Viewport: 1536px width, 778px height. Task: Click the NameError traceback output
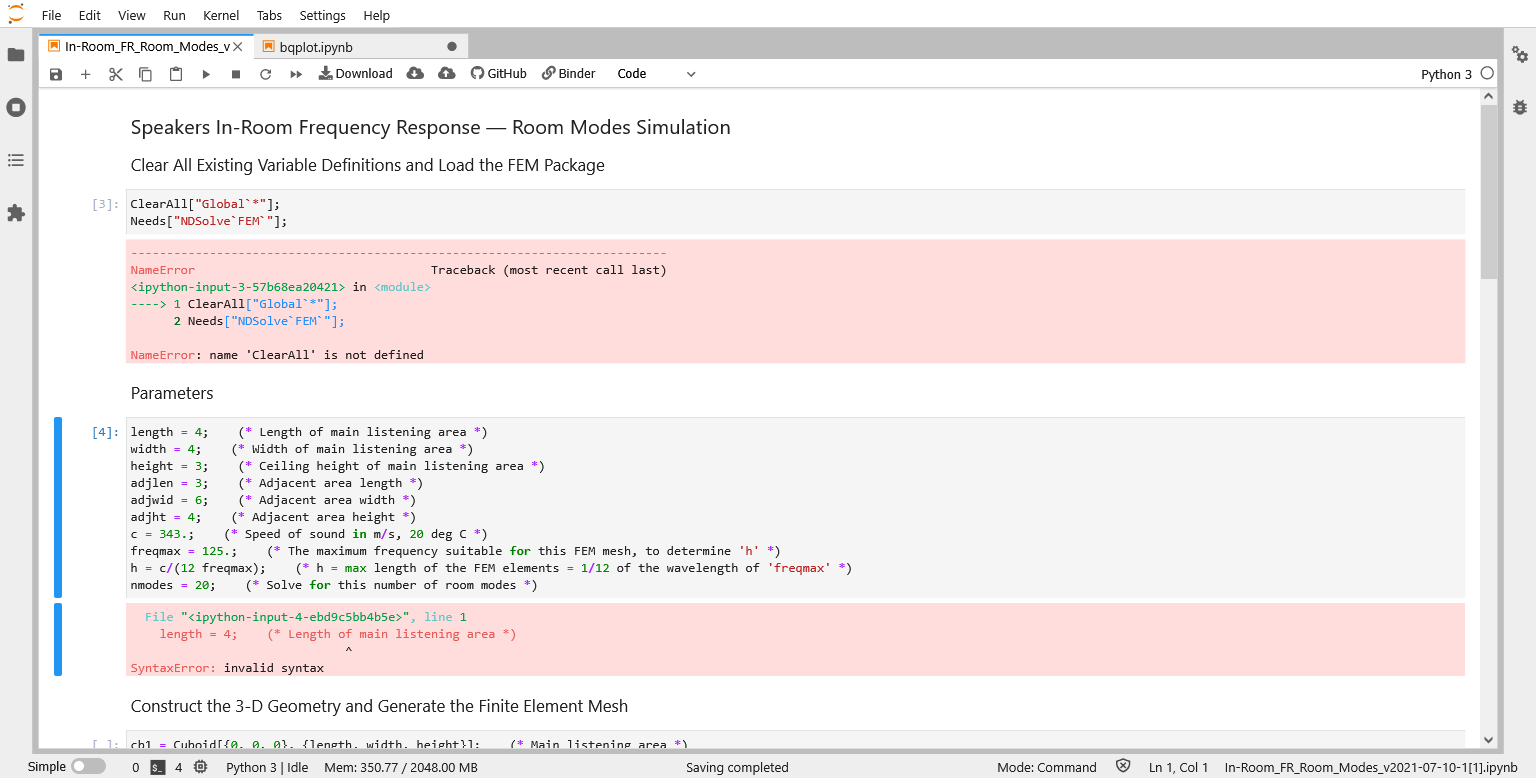point(795,301)
